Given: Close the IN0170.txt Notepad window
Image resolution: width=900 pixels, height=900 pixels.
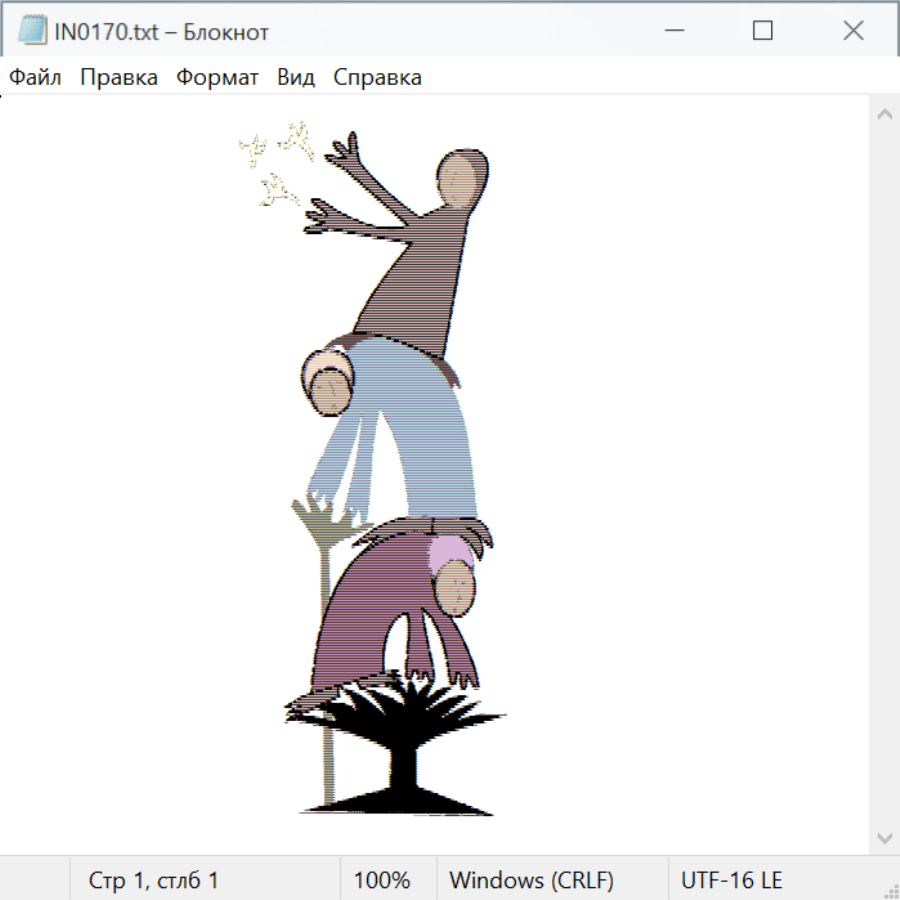Looking at the screenshot, I should click(x=853, y=31).
